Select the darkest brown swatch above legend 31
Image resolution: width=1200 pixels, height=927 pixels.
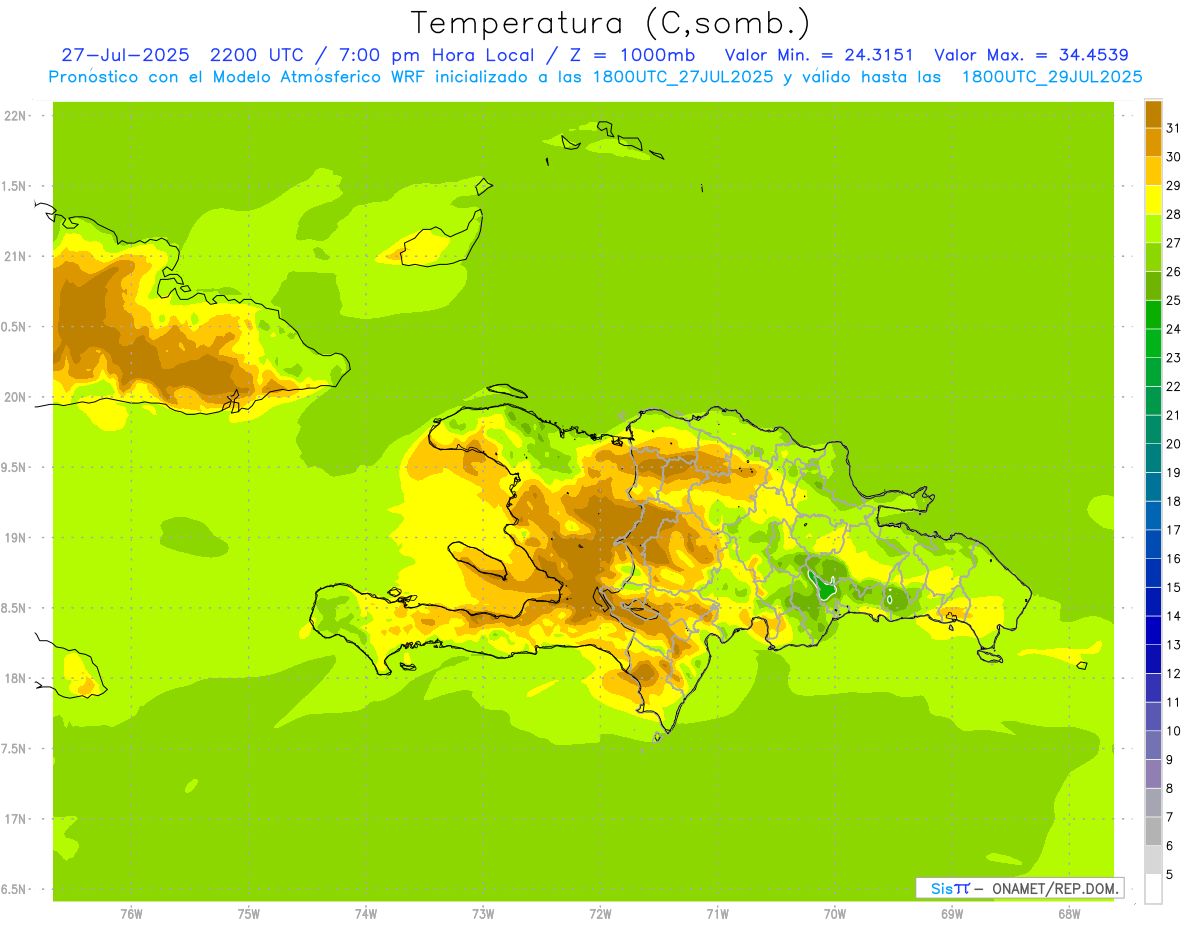pyautogui.click(x=1153, y=114)
